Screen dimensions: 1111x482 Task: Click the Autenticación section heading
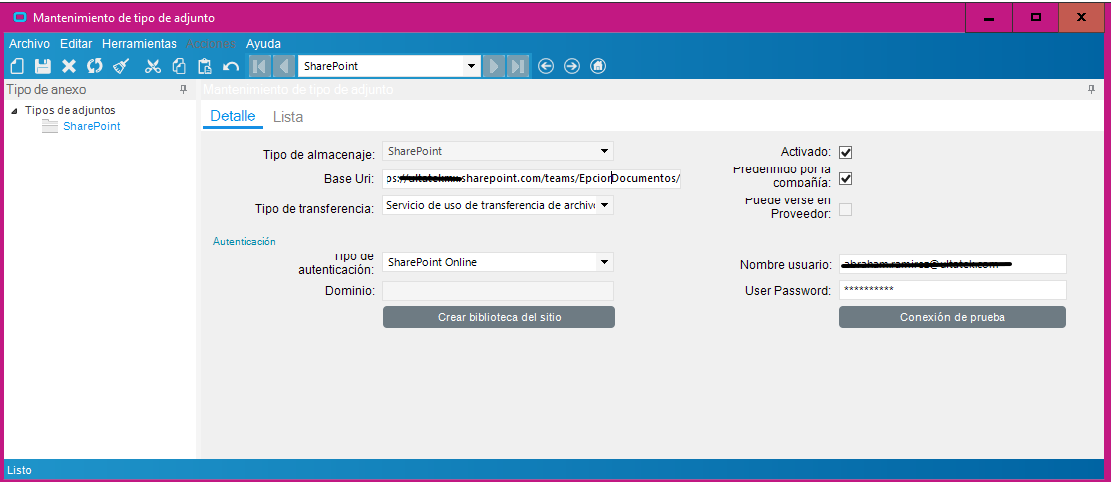coord(244,242)
